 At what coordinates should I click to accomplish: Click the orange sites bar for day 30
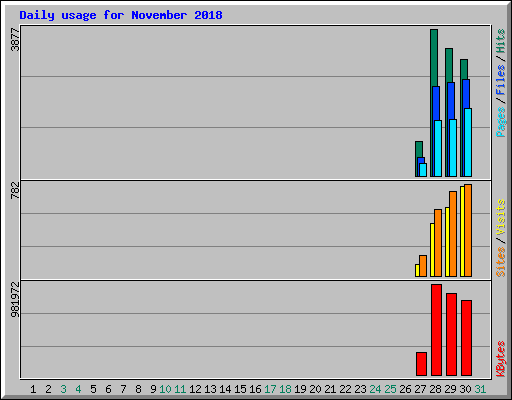468,230
